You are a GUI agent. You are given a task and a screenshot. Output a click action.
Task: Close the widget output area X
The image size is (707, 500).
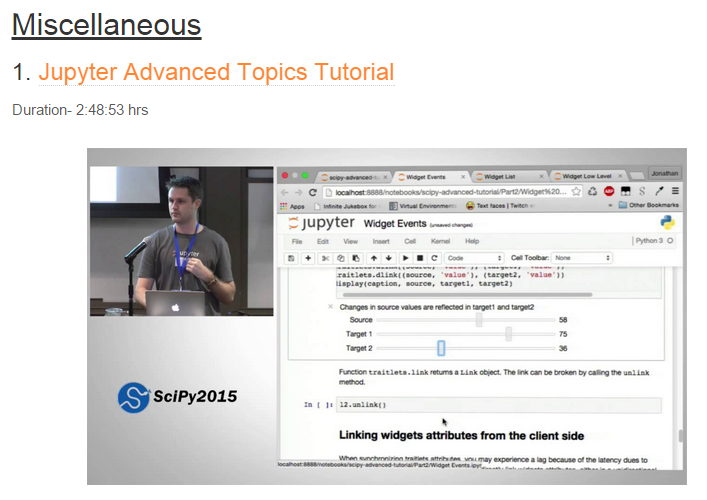(x=331, y=307)
